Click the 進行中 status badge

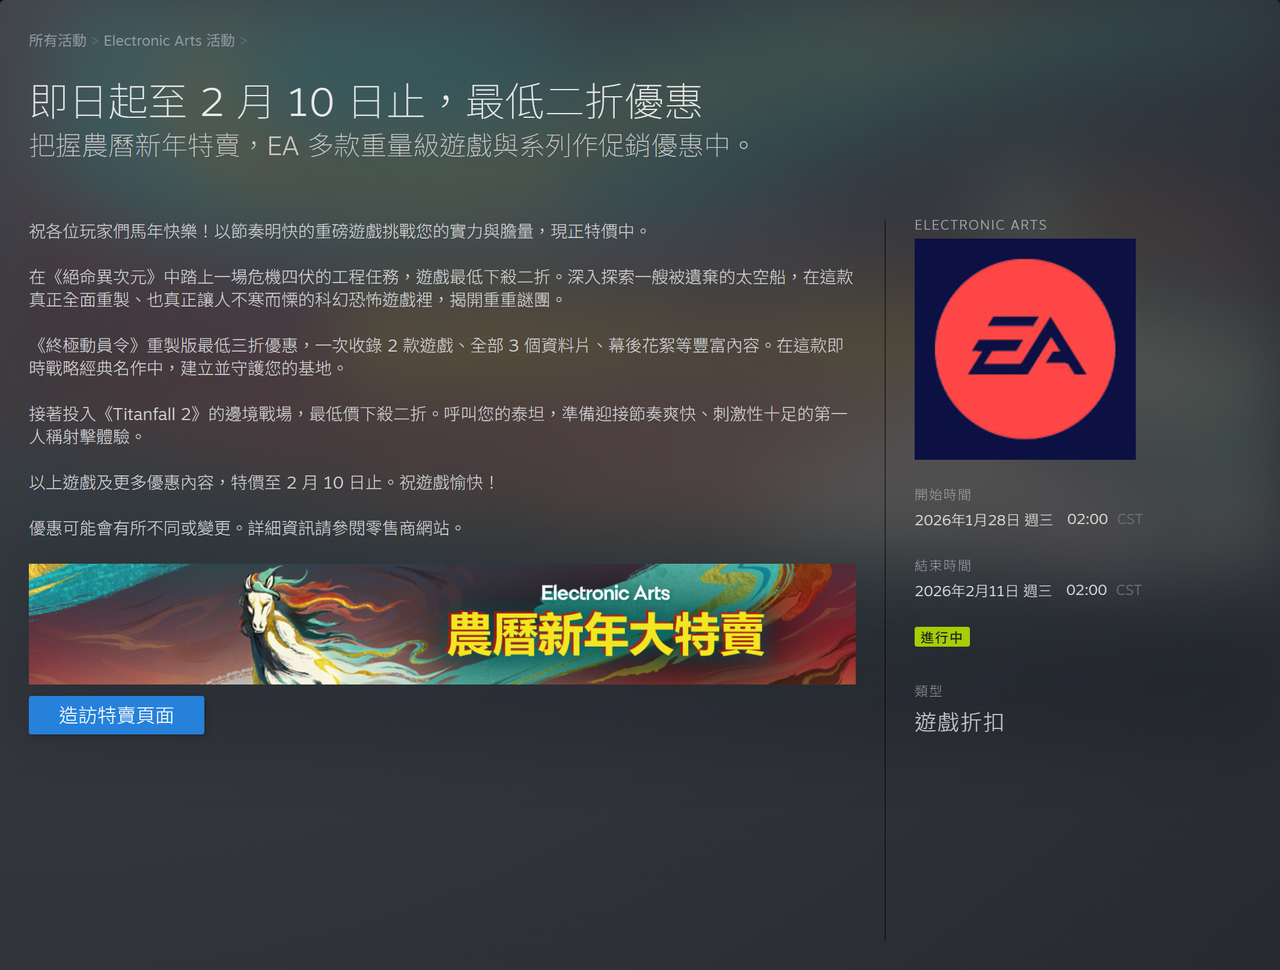[942, 637]
